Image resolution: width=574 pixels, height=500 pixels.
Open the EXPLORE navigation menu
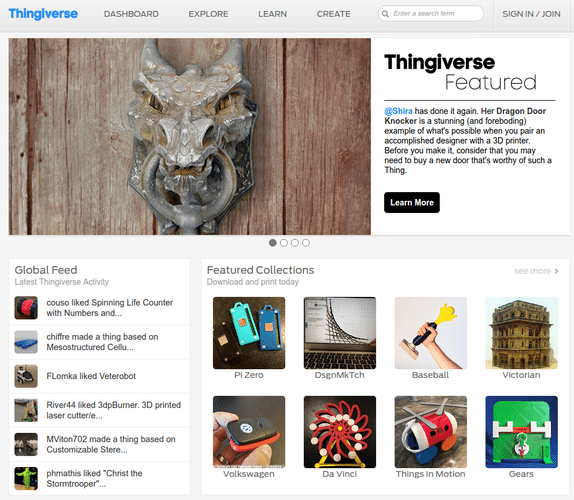pos(208,14)
